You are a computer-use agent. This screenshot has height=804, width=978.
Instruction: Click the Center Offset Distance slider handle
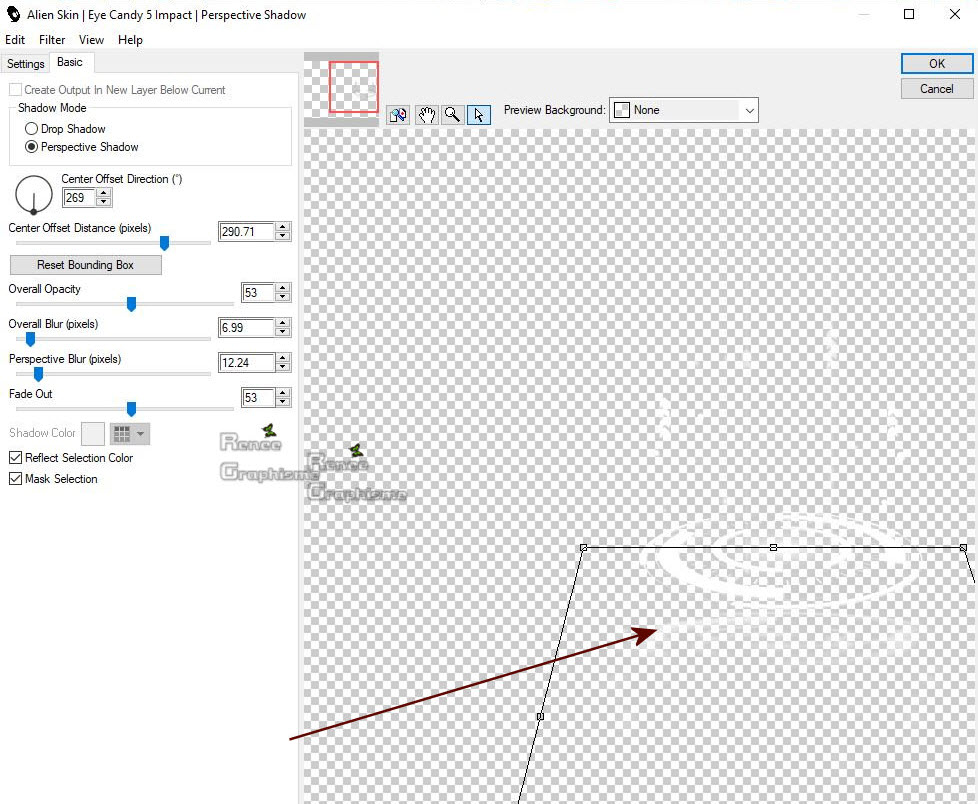click(x=165, y=243)
